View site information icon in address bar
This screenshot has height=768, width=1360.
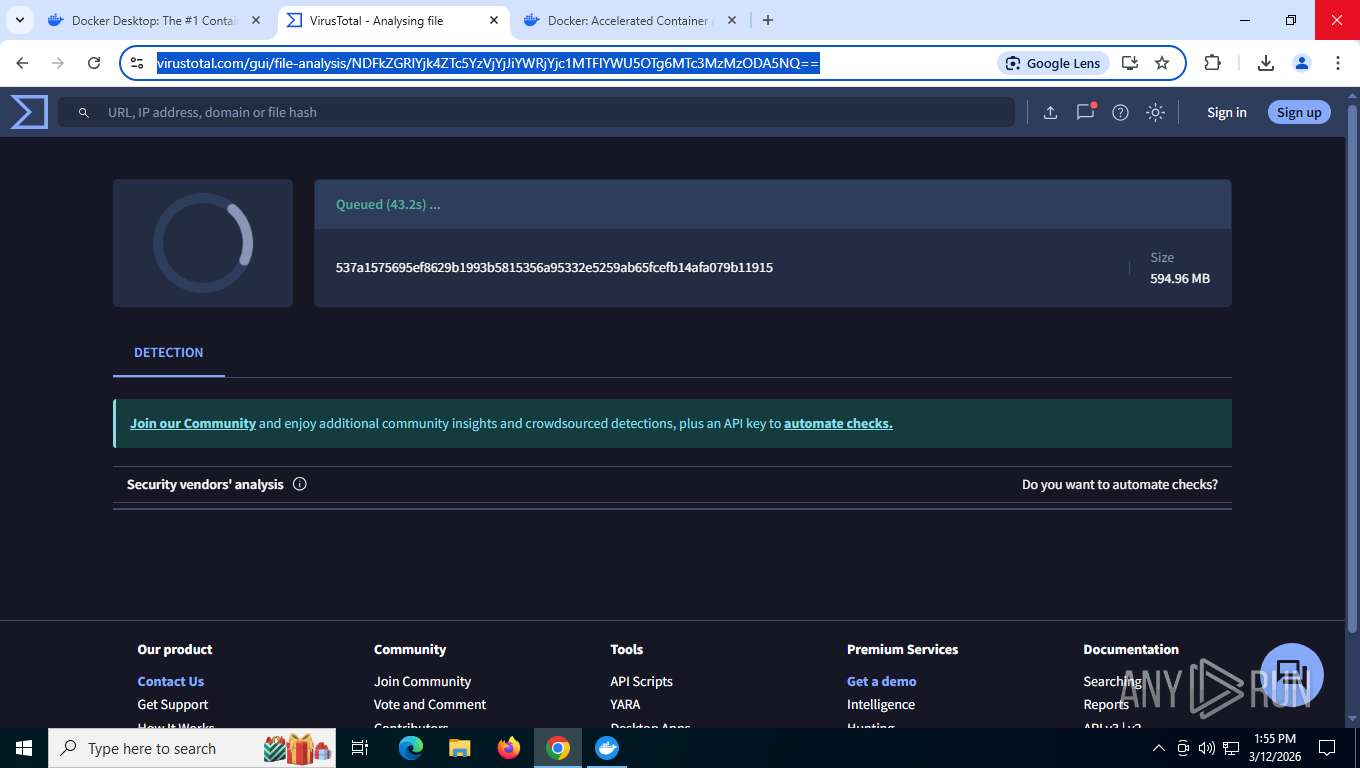coord(138,63)
